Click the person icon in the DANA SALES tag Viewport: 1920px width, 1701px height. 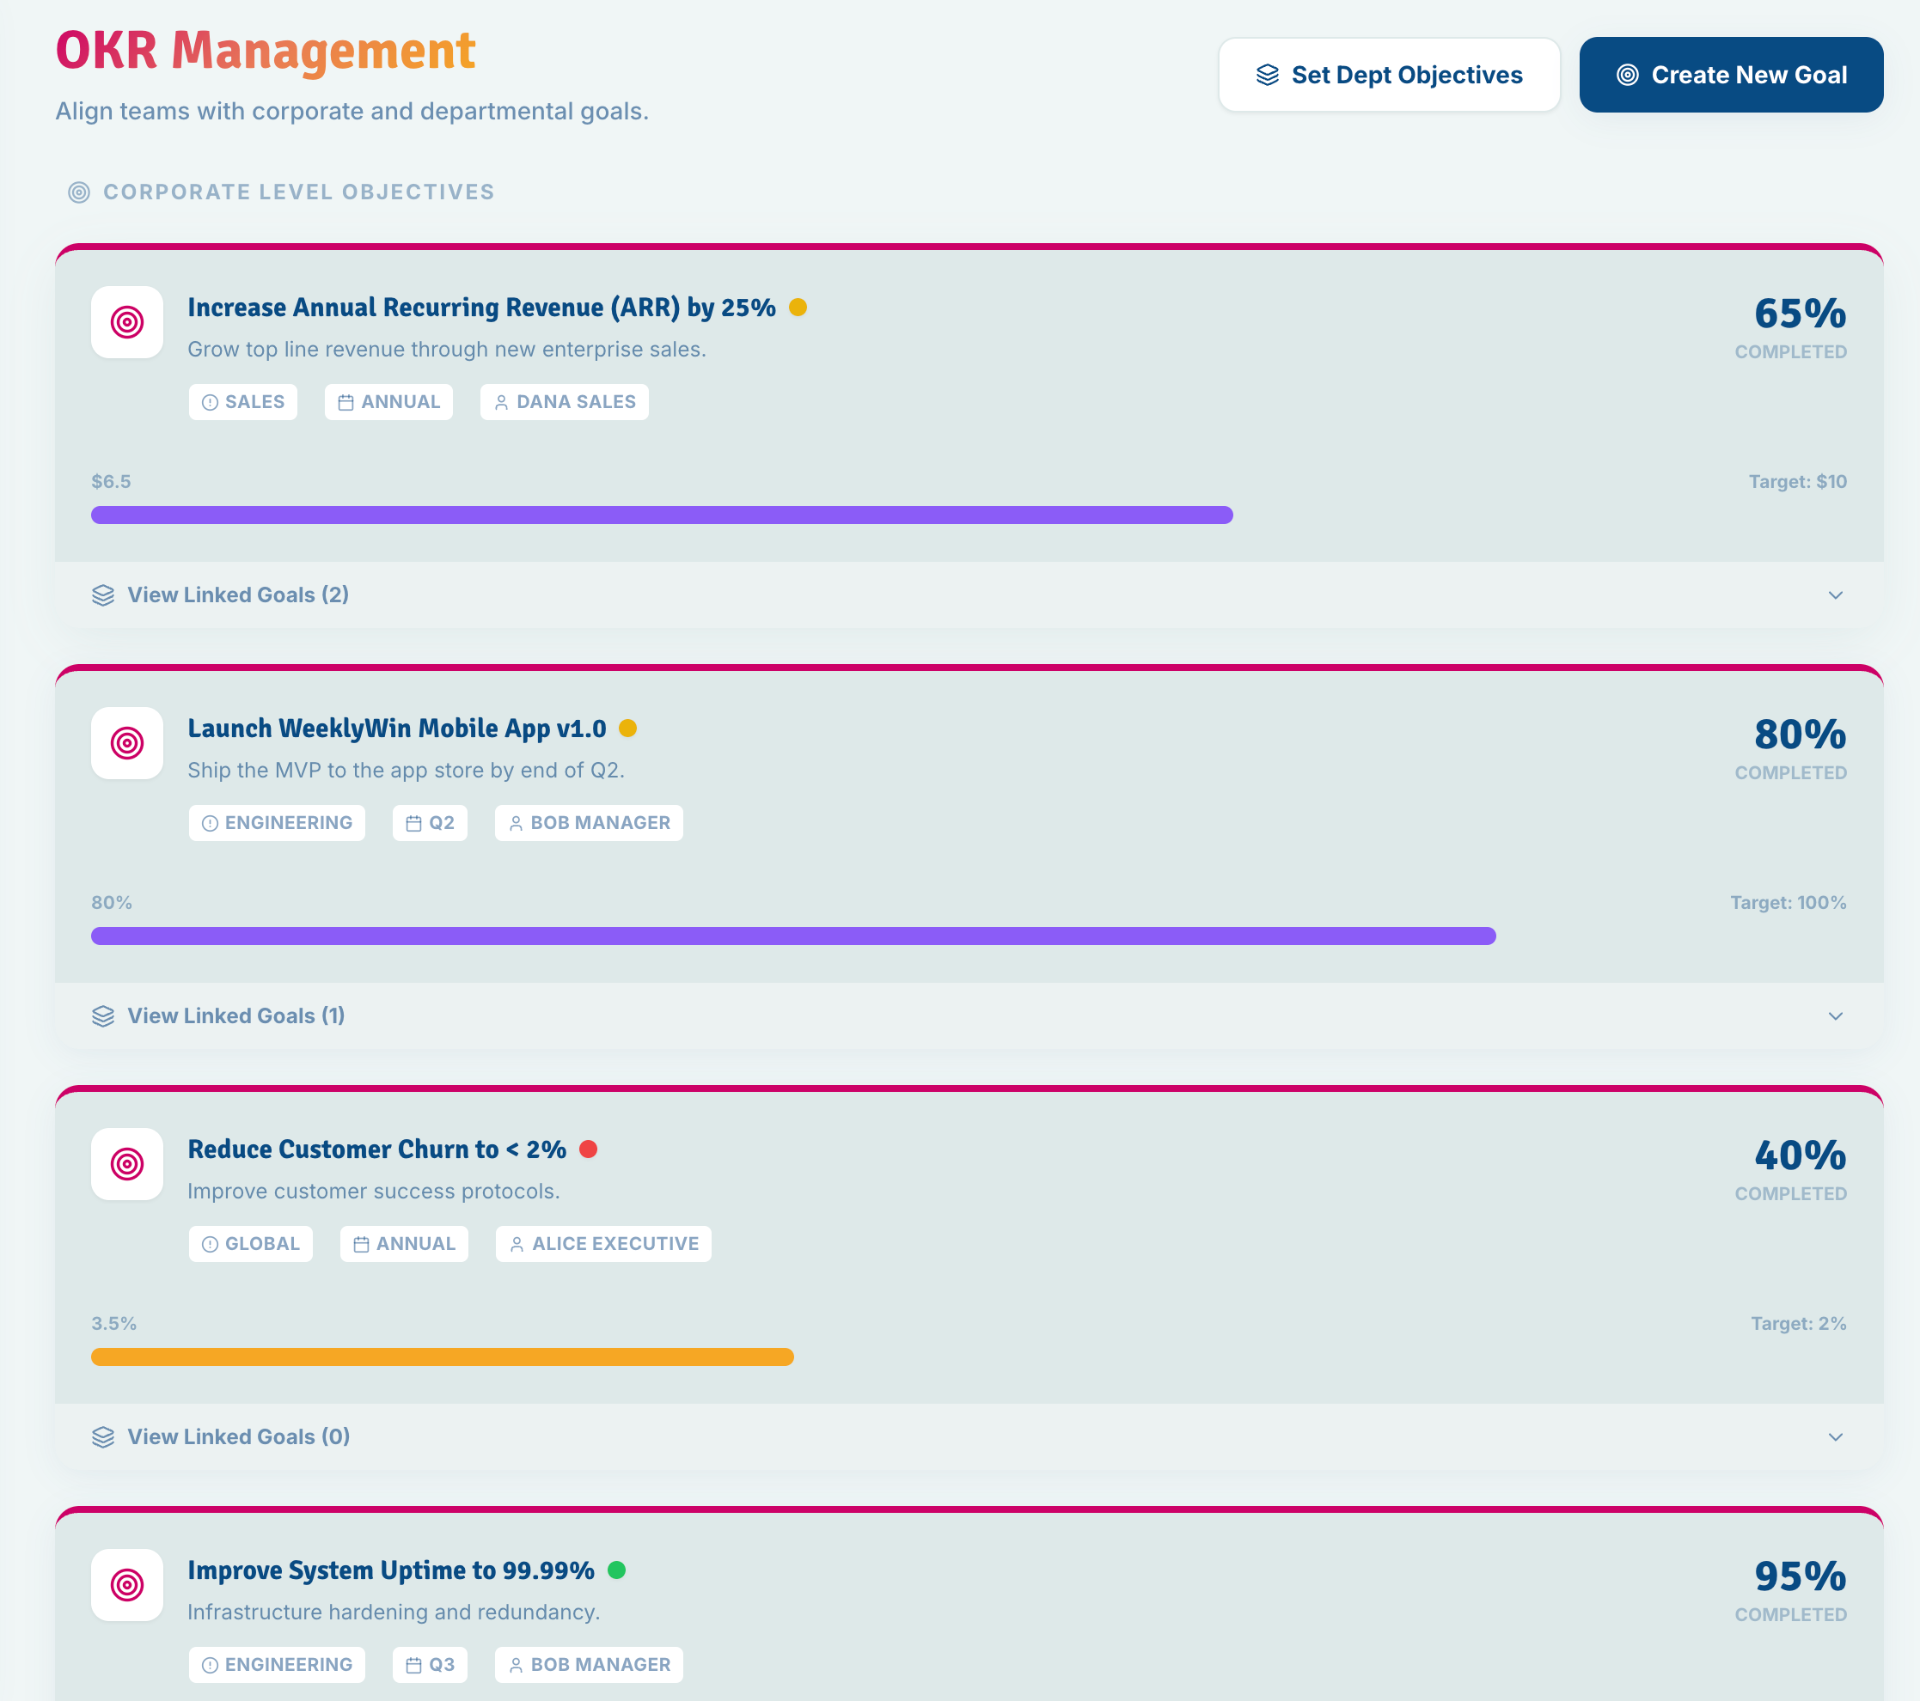pyautogui.click(x=502, y=402)
